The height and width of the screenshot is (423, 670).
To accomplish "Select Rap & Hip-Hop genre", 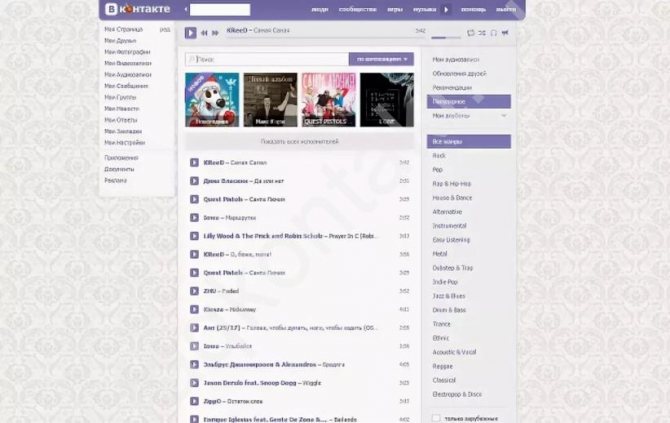I will pos(451,184).
